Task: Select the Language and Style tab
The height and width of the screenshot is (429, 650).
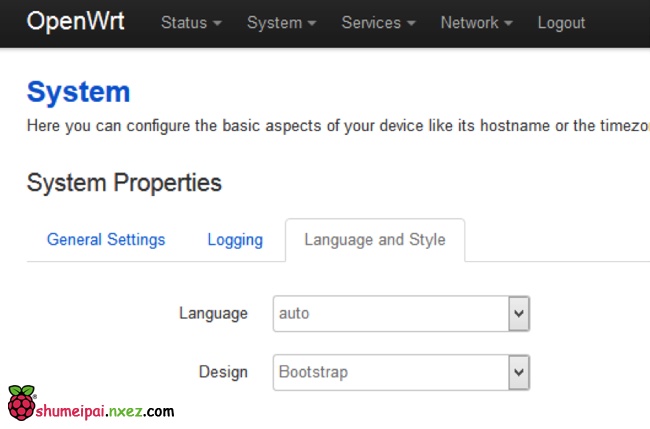Action: pyautogui.click(x=375, y=240)
